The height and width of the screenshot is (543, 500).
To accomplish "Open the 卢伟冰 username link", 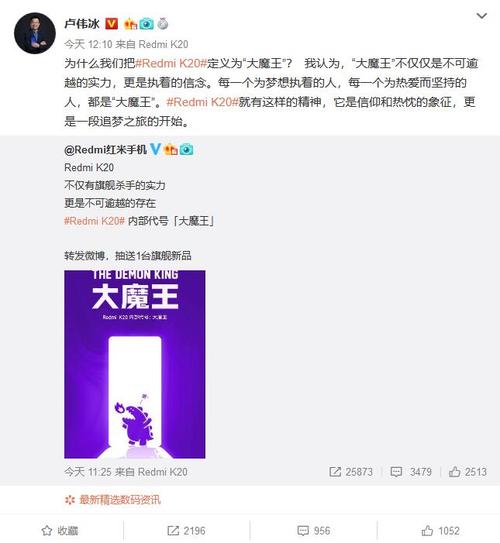I will 82,24.
